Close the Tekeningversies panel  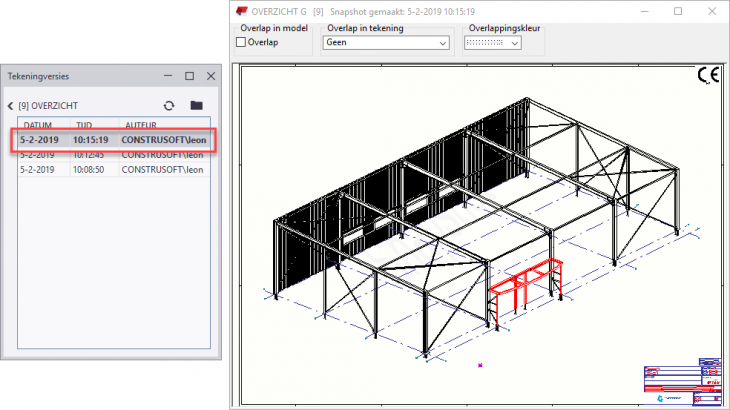pyautogui.click(x=211, y=76)
